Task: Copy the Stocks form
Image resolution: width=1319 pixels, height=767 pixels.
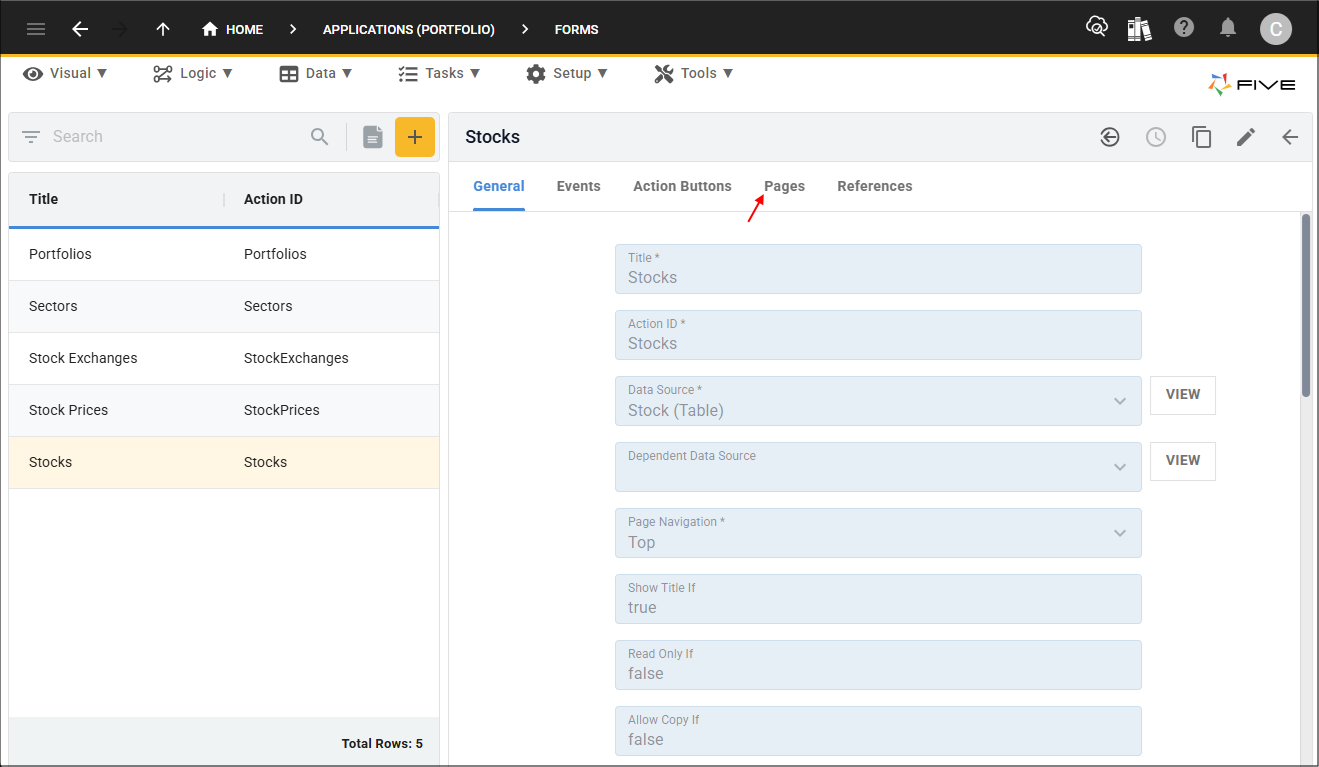Action: (x=1201, y=137)
